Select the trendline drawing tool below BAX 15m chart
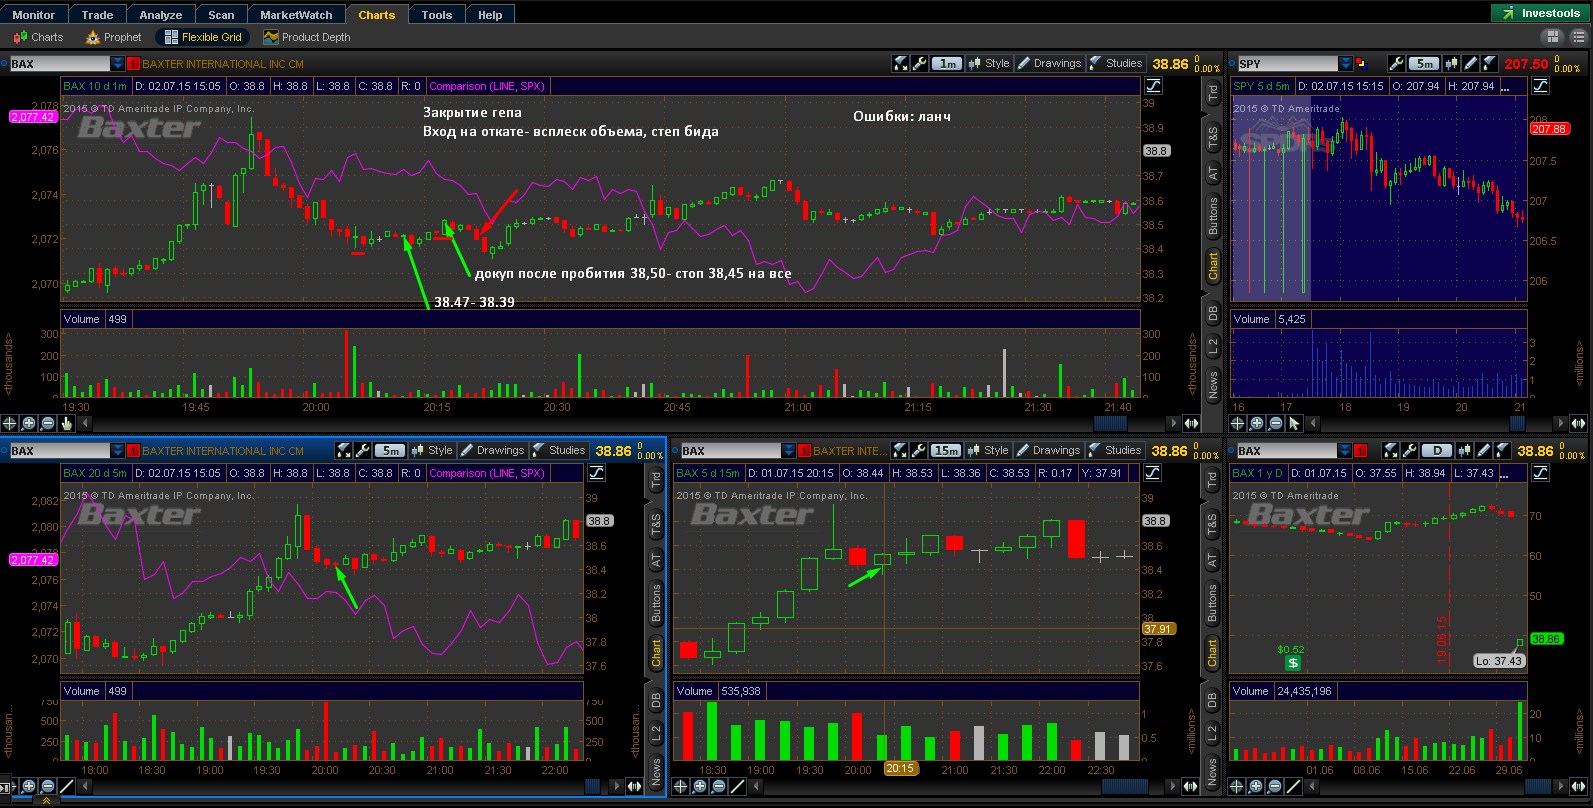The height and width of the screenshot is (808, 1593). click(x=738, y=786)
